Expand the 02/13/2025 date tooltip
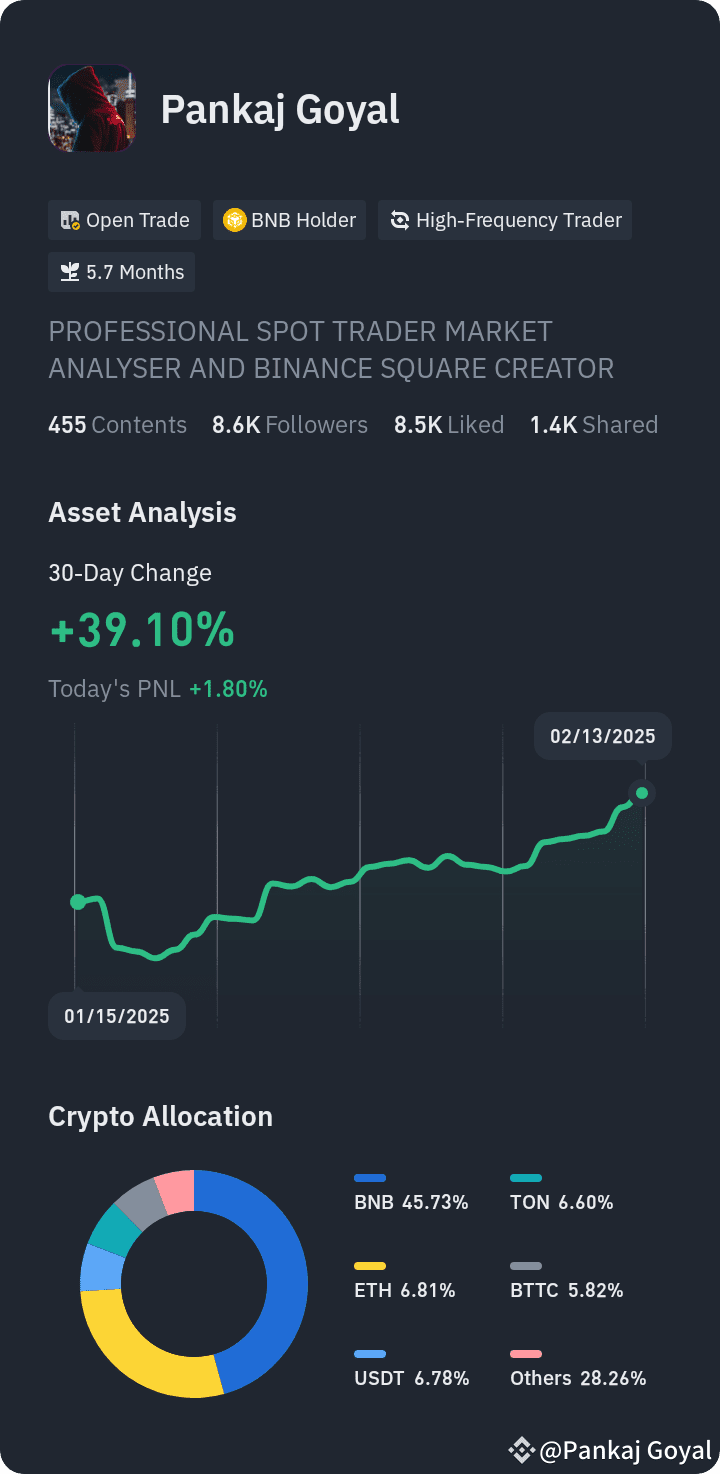Image resolution: width=720 pixels, height=1474 pixels. (602, 735)
